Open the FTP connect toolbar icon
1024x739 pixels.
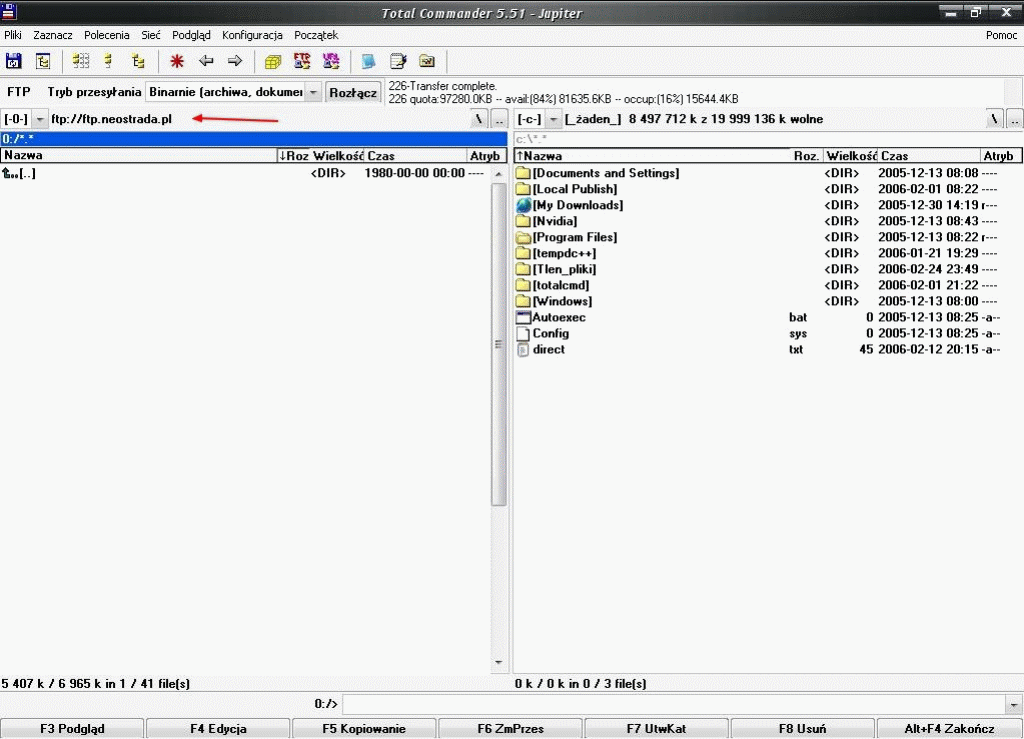click(x=302, y=61)
